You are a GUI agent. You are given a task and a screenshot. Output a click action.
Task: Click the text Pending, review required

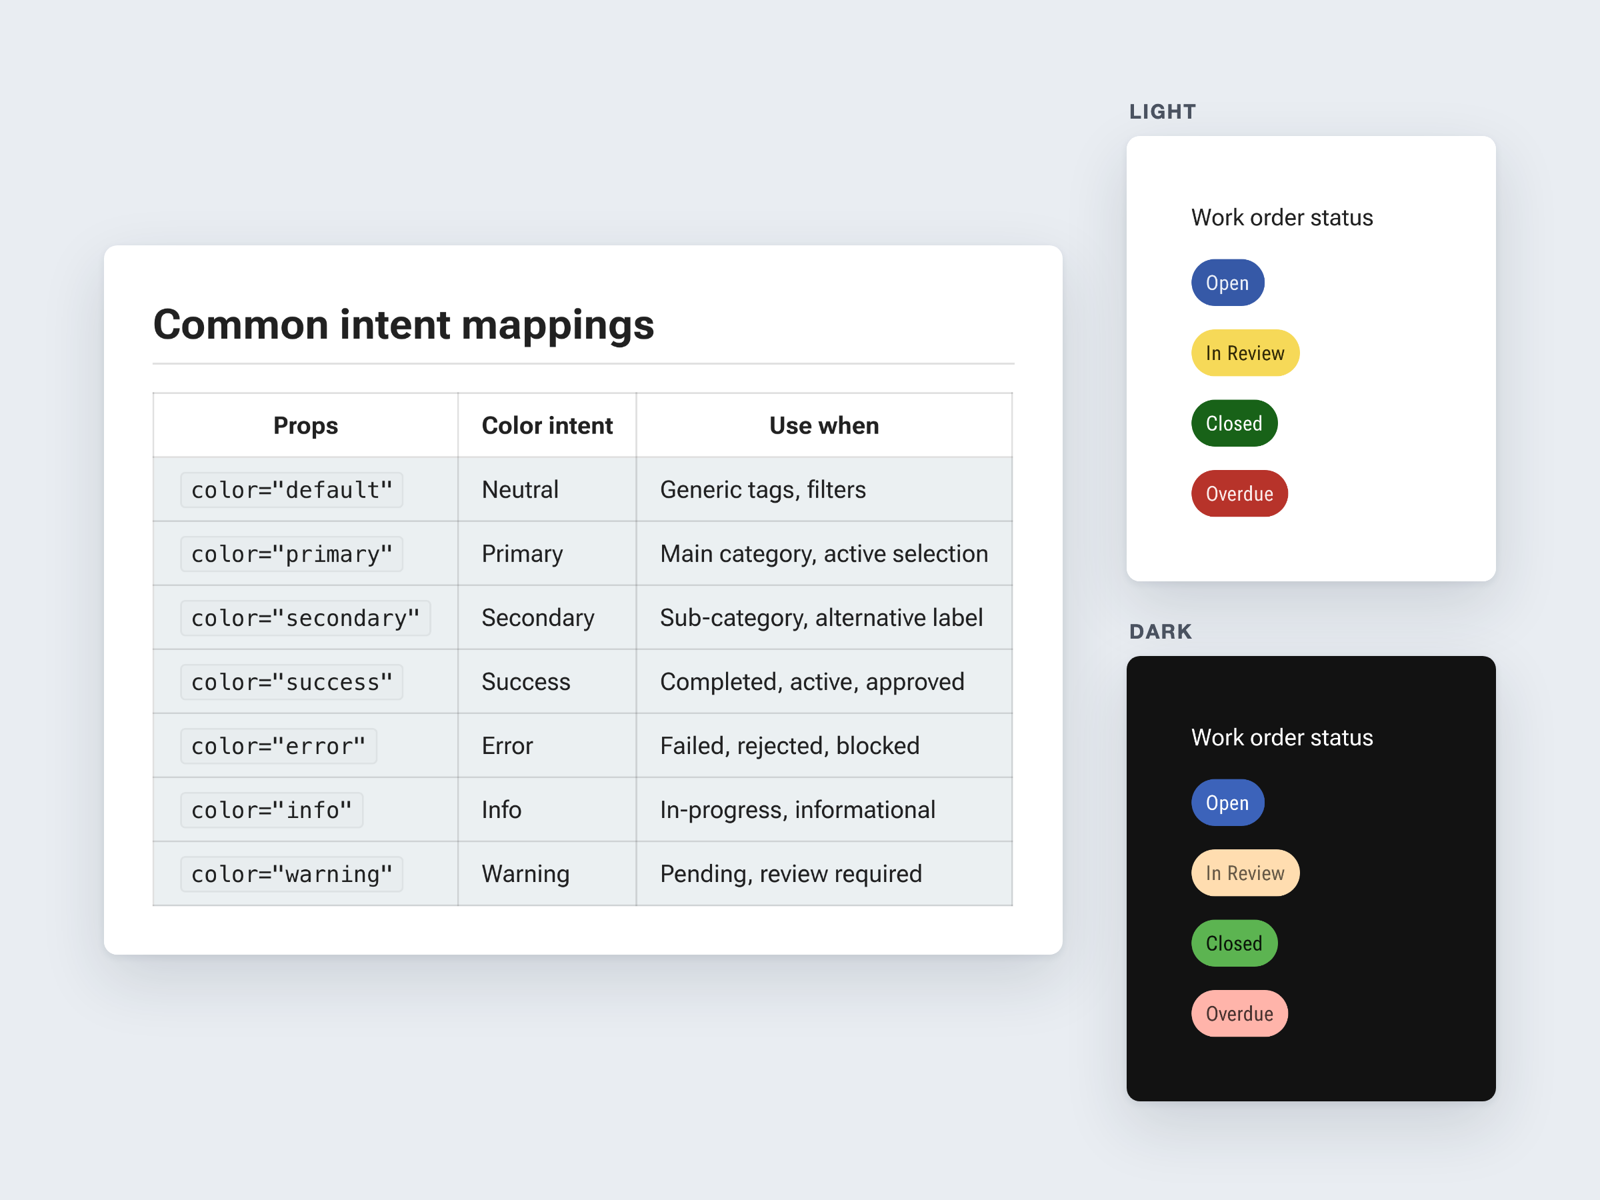click(x=791, y=874)
